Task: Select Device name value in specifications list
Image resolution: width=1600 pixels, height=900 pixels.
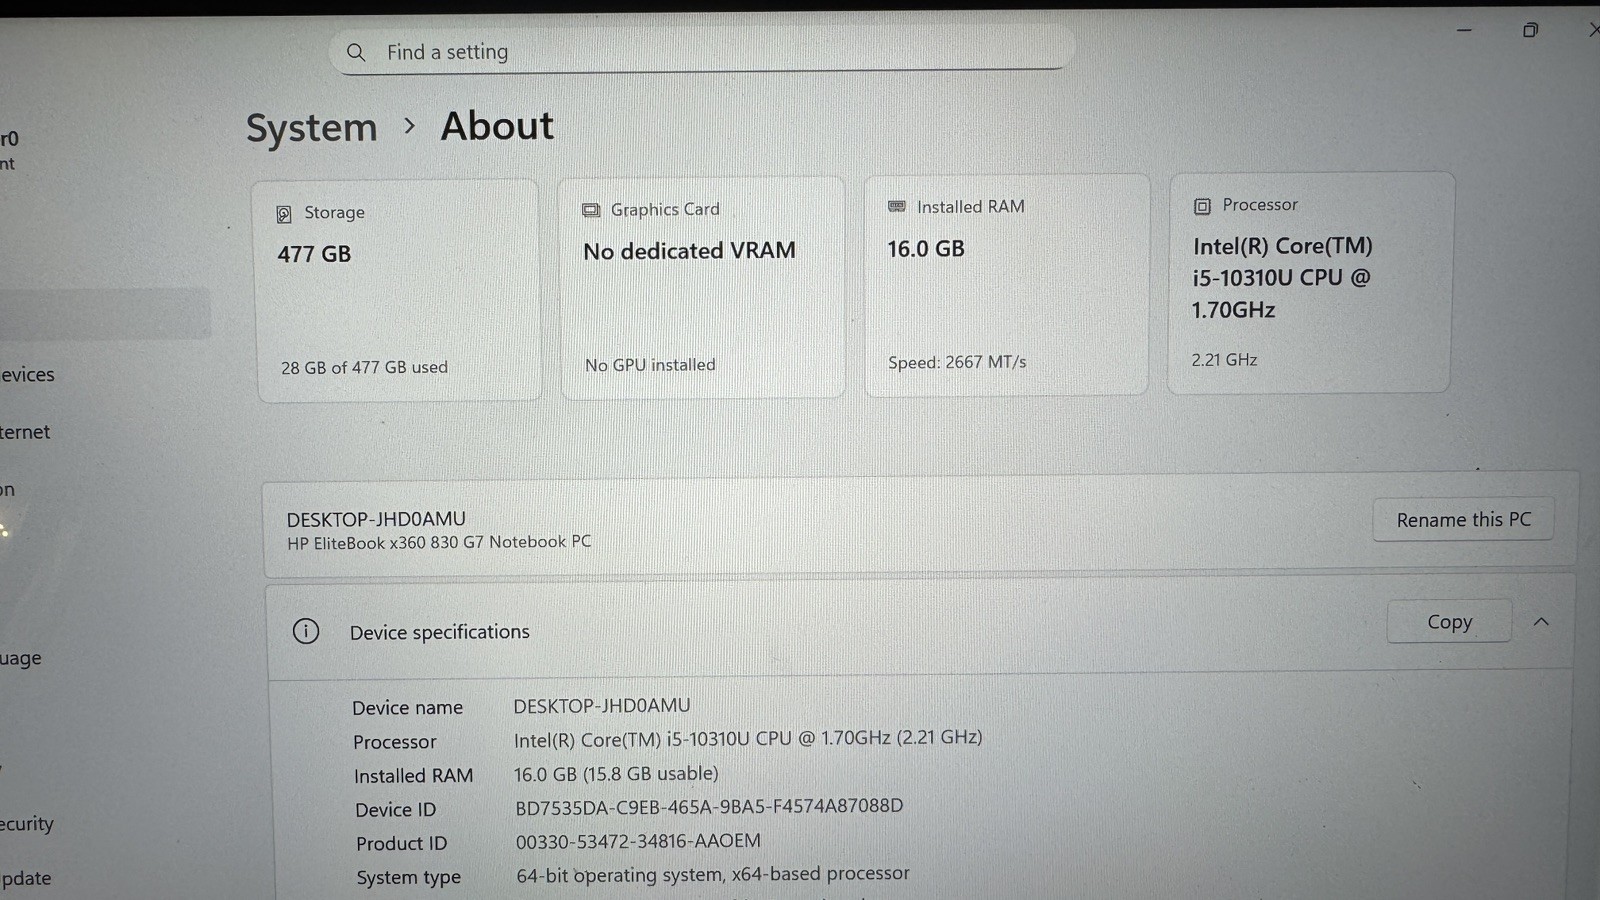Action: click(602, 706)
